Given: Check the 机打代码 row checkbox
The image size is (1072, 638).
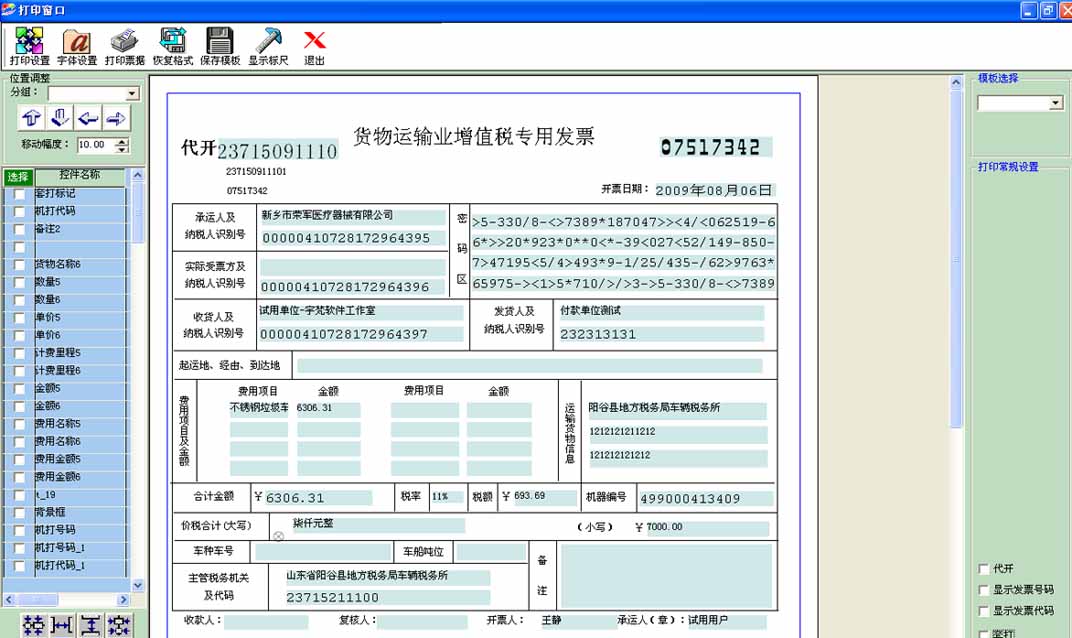Looking at the screenshot, I should 19,212.
